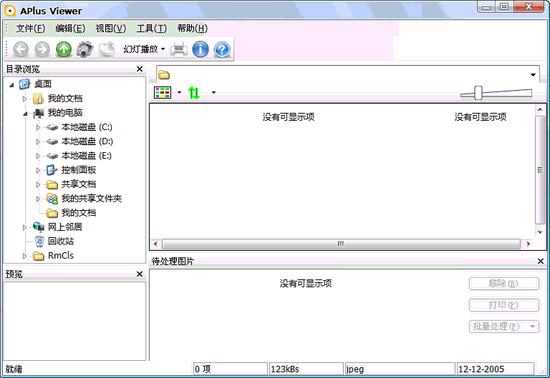Click the 12-12-2005 status date
The width and height of the screenshot is (550, 378).
point(495,369)
